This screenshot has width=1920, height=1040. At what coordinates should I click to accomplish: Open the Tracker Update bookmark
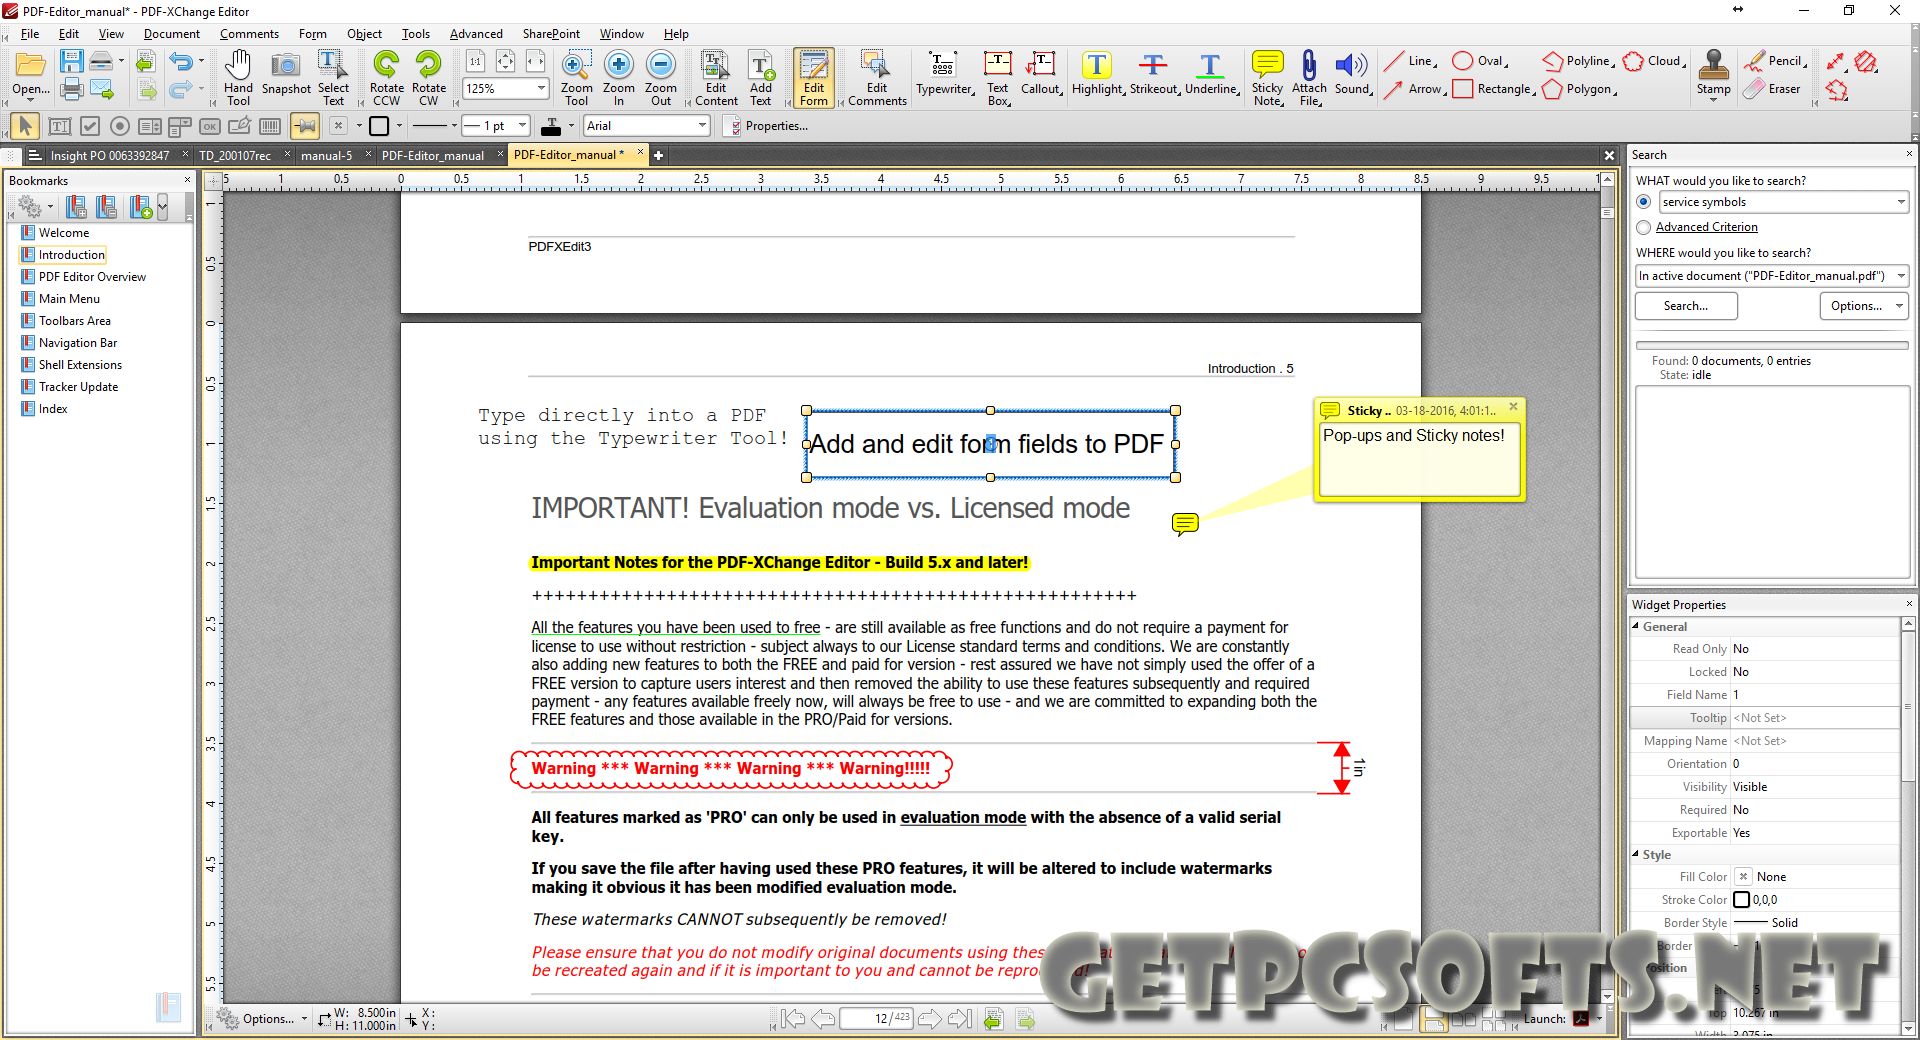[78, 387]
